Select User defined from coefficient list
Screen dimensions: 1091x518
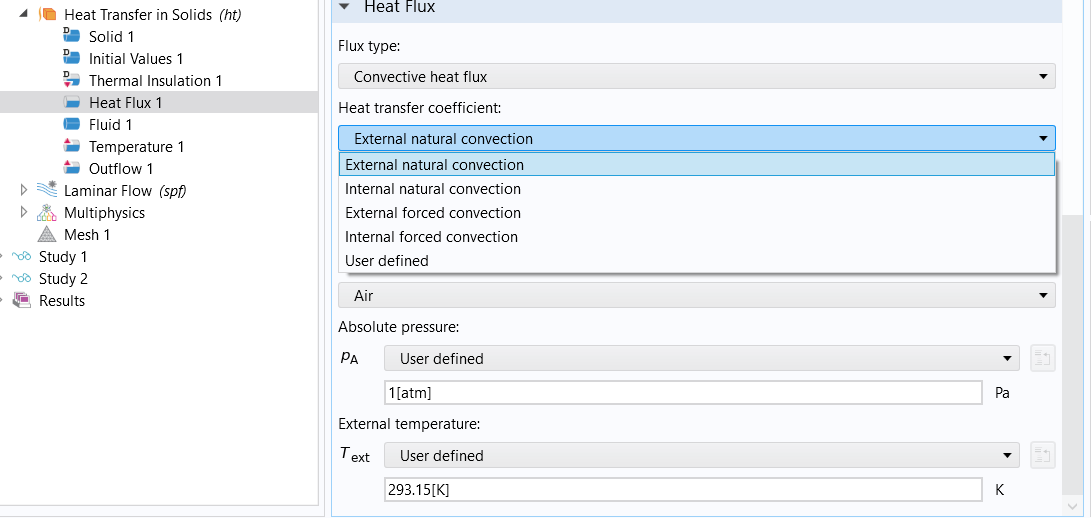click(x=387, y=261)
